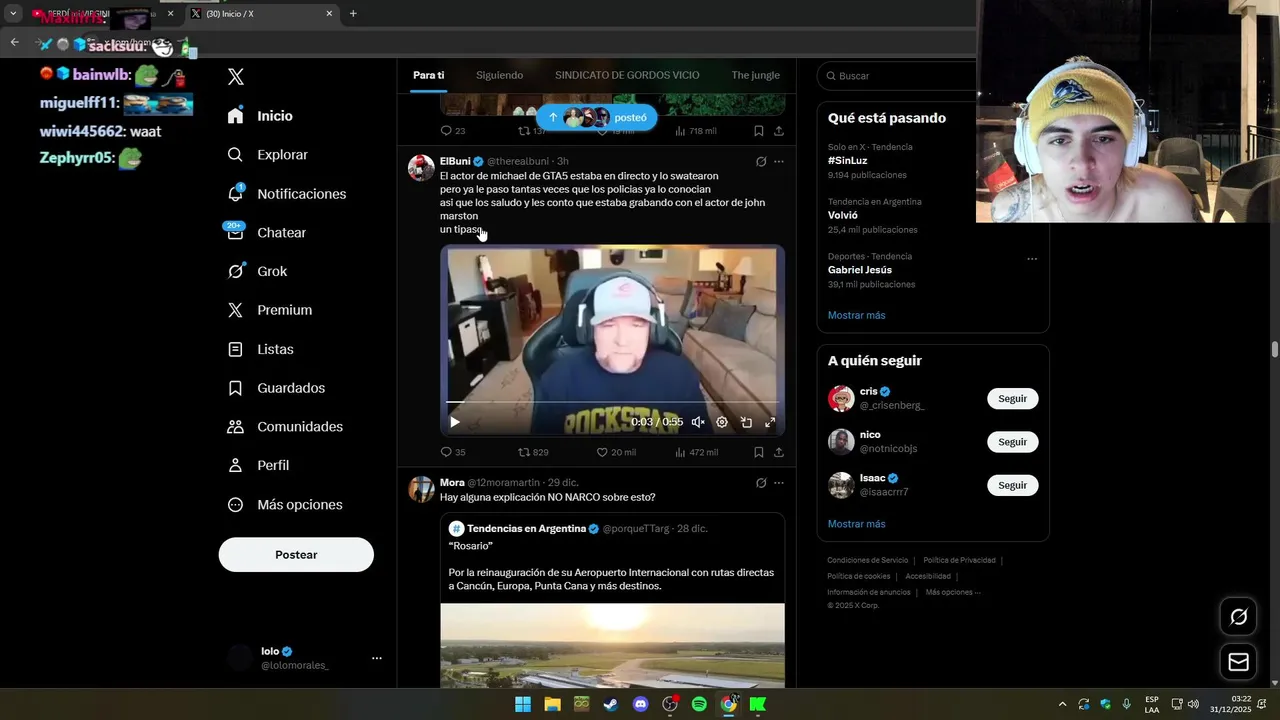Repost ElBuni post with 829 reposts

(532, 452)
